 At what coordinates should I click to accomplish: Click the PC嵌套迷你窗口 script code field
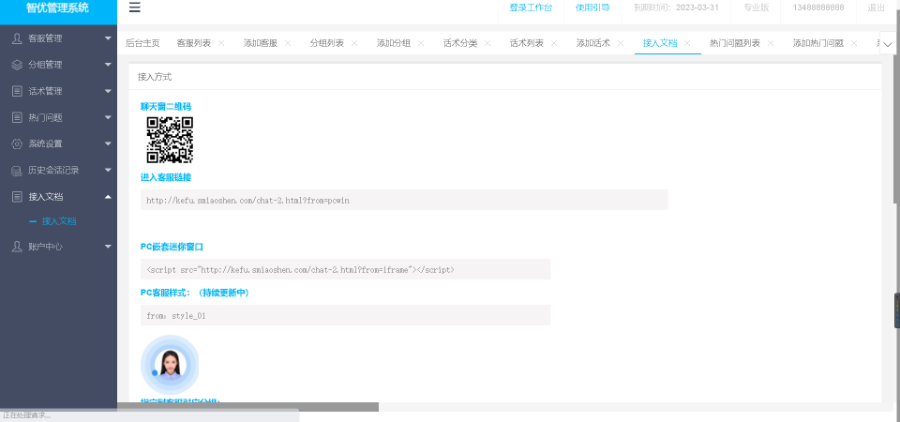[x=346, y=269]
